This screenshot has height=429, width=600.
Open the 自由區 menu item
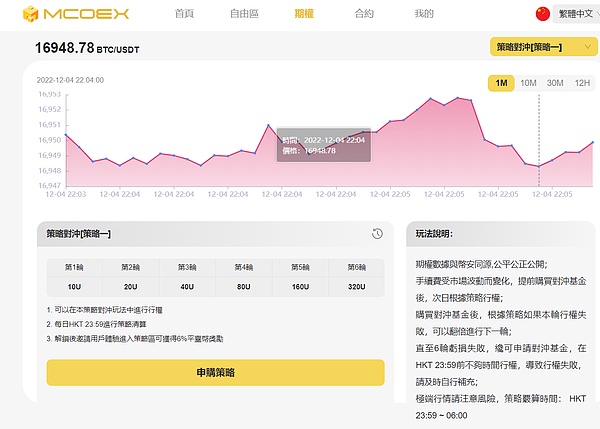(x=243, y=14)
